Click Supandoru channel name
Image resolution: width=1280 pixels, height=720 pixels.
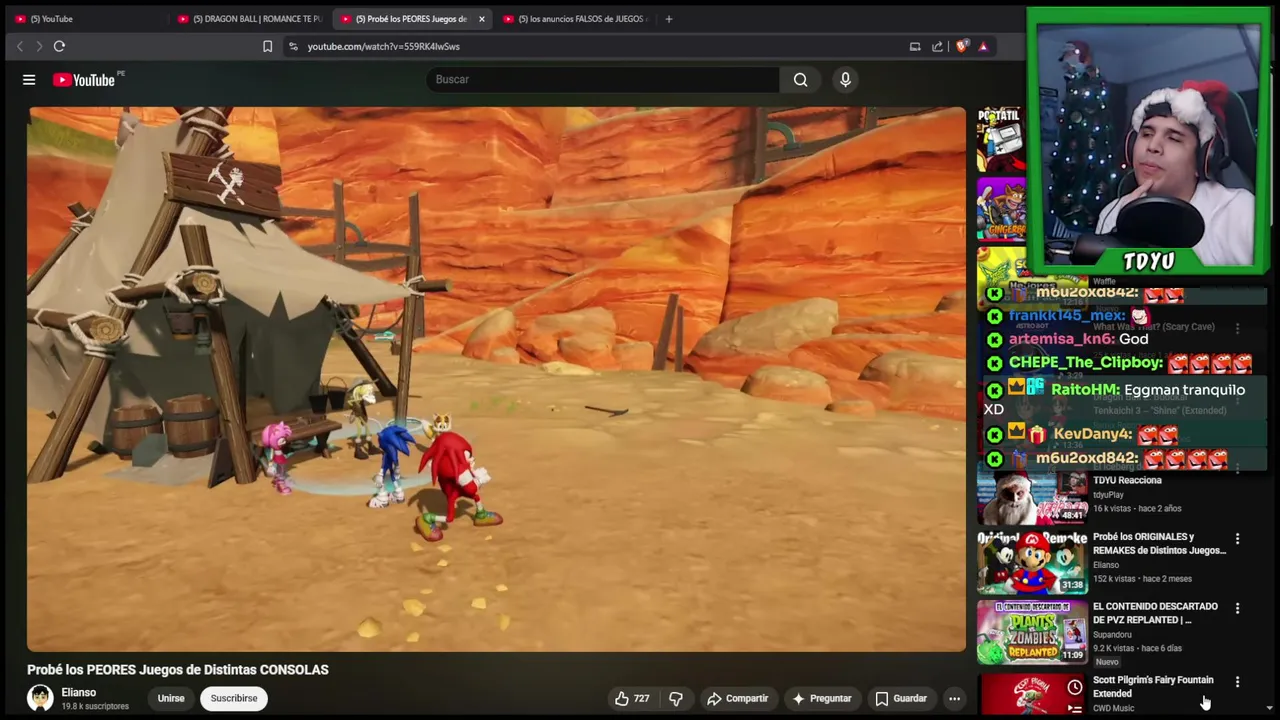click(1112, 634)
